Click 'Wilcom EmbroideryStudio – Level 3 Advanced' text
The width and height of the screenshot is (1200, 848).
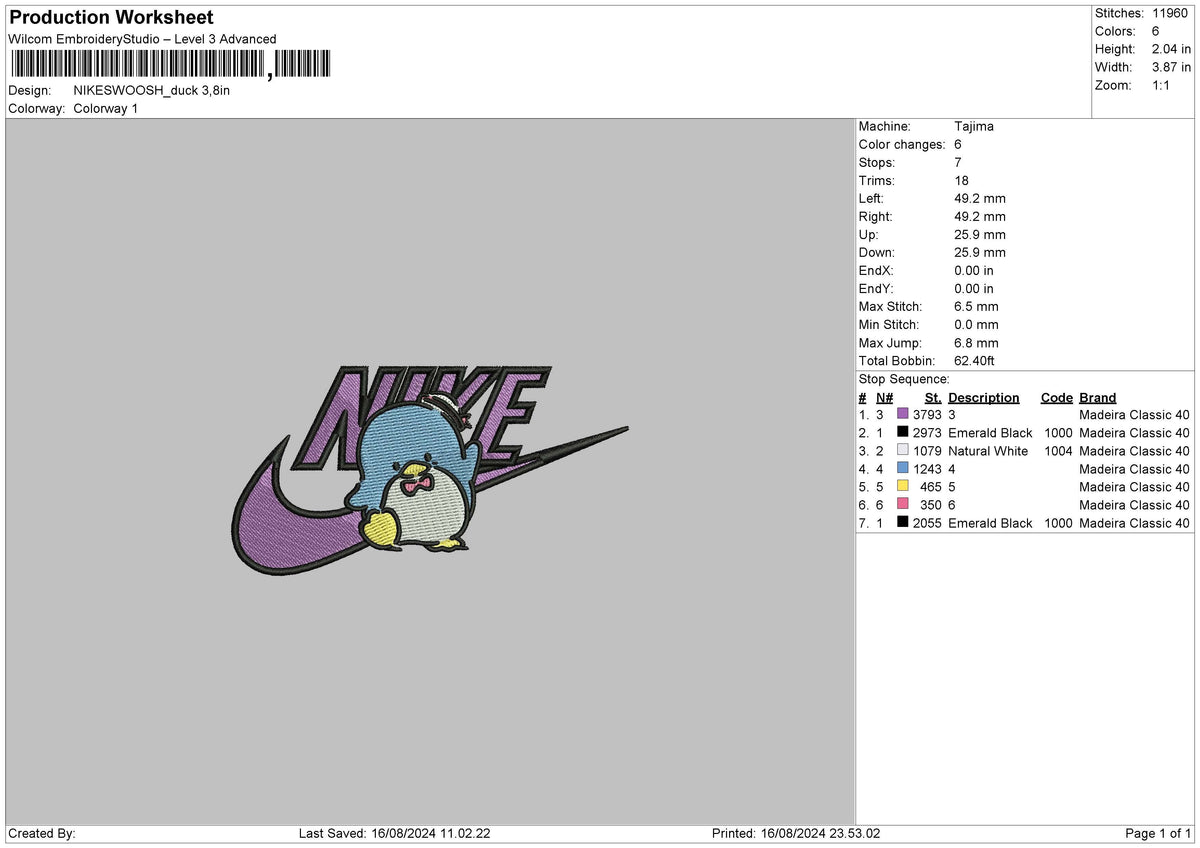(x=143, y=39)
